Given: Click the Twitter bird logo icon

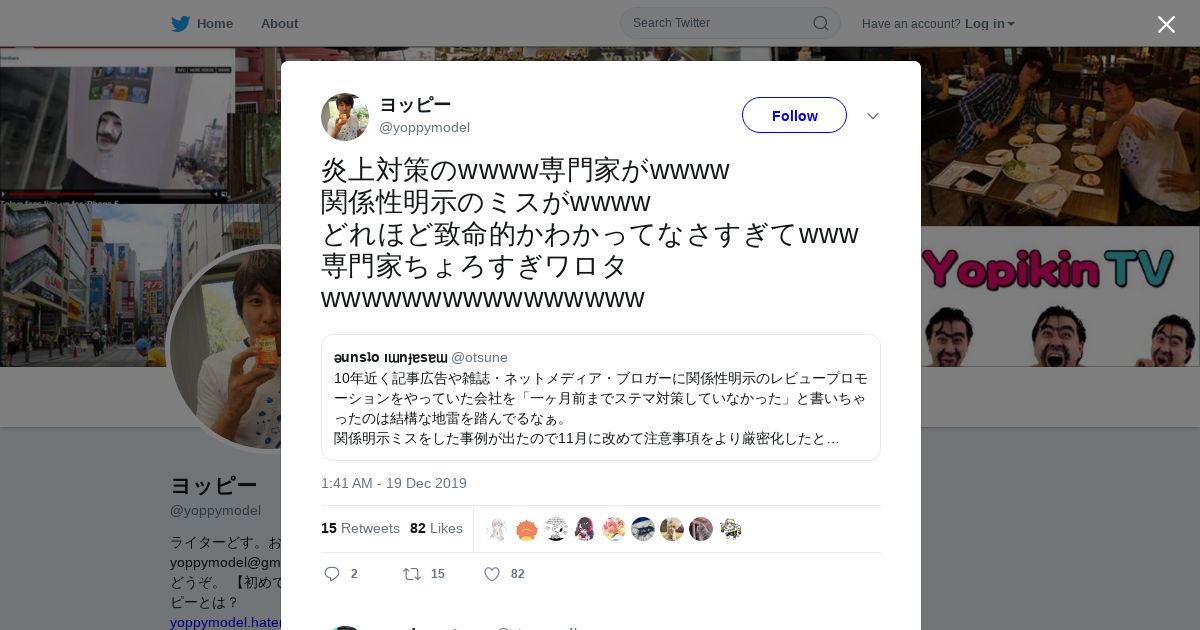Looking at the screenshot, I should coord(180,24).
